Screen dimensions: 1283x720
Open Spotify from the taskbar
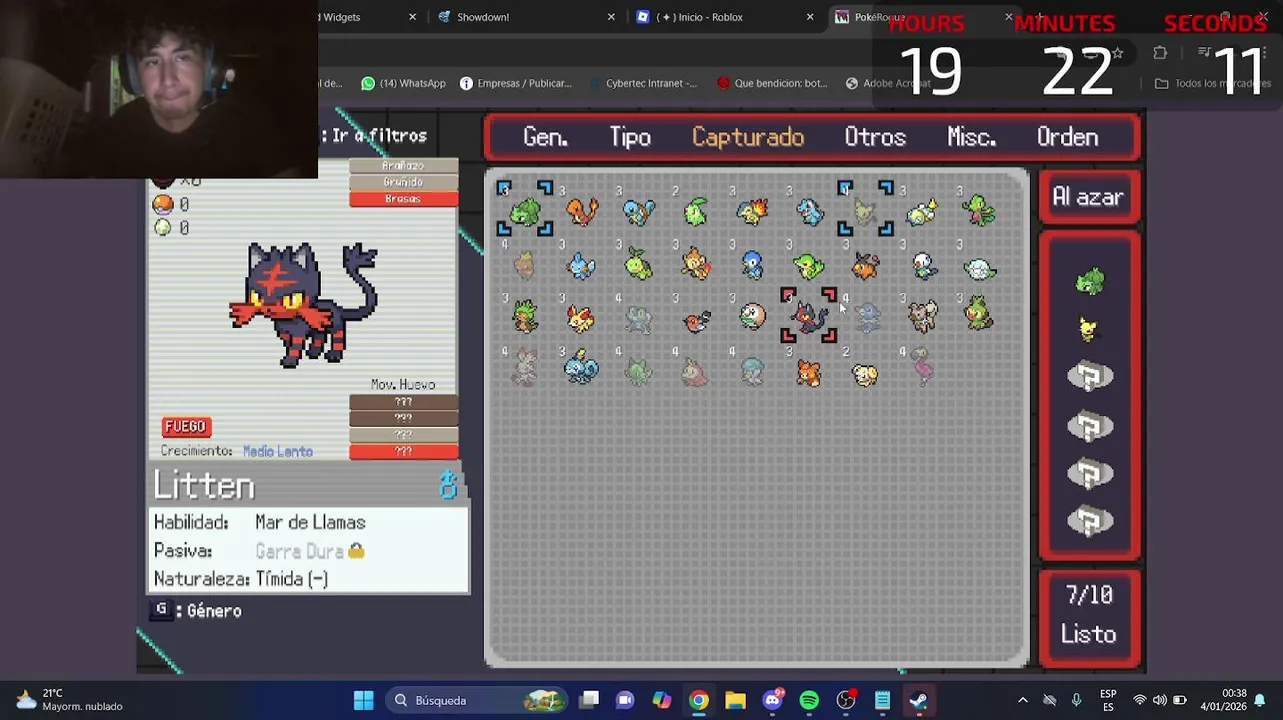809,700
